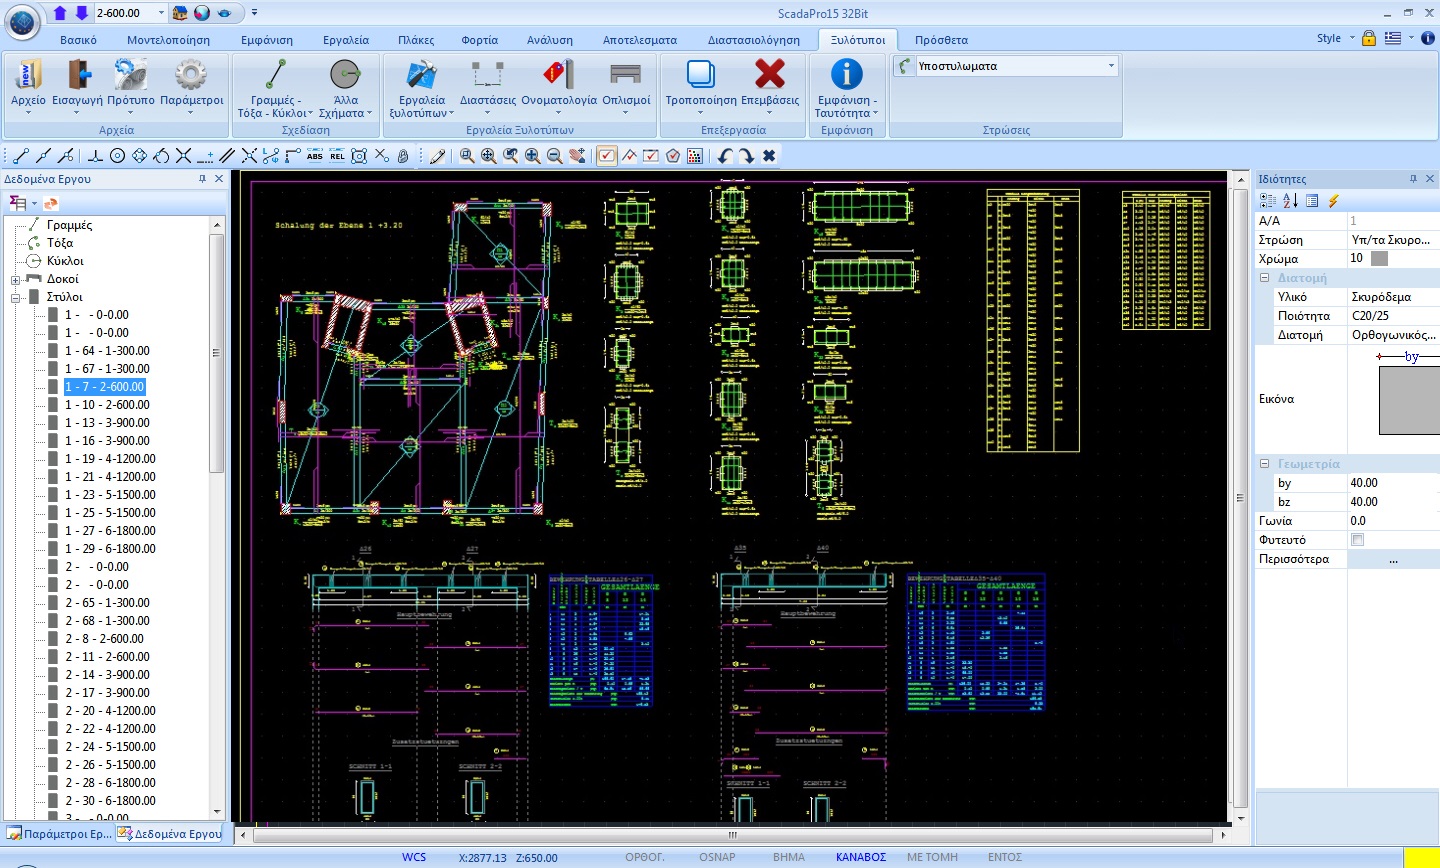Switch to the Ανάλυση ribbon tab
This screenshot has height=868, width=1440.
pos(550,40)
